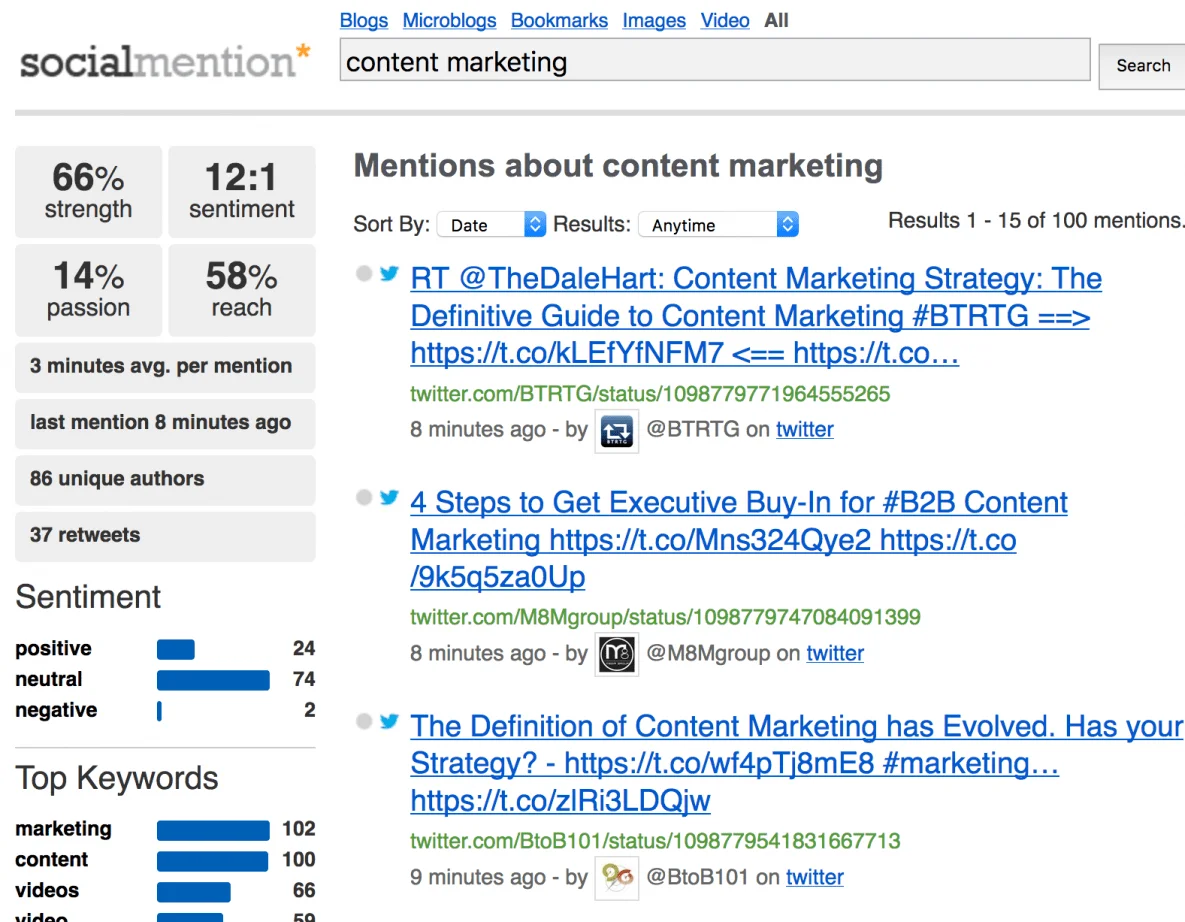Click the gray dot beside the 4 Steps mention
This screenshot has height=922, width=1185.
tap(364, 497)
